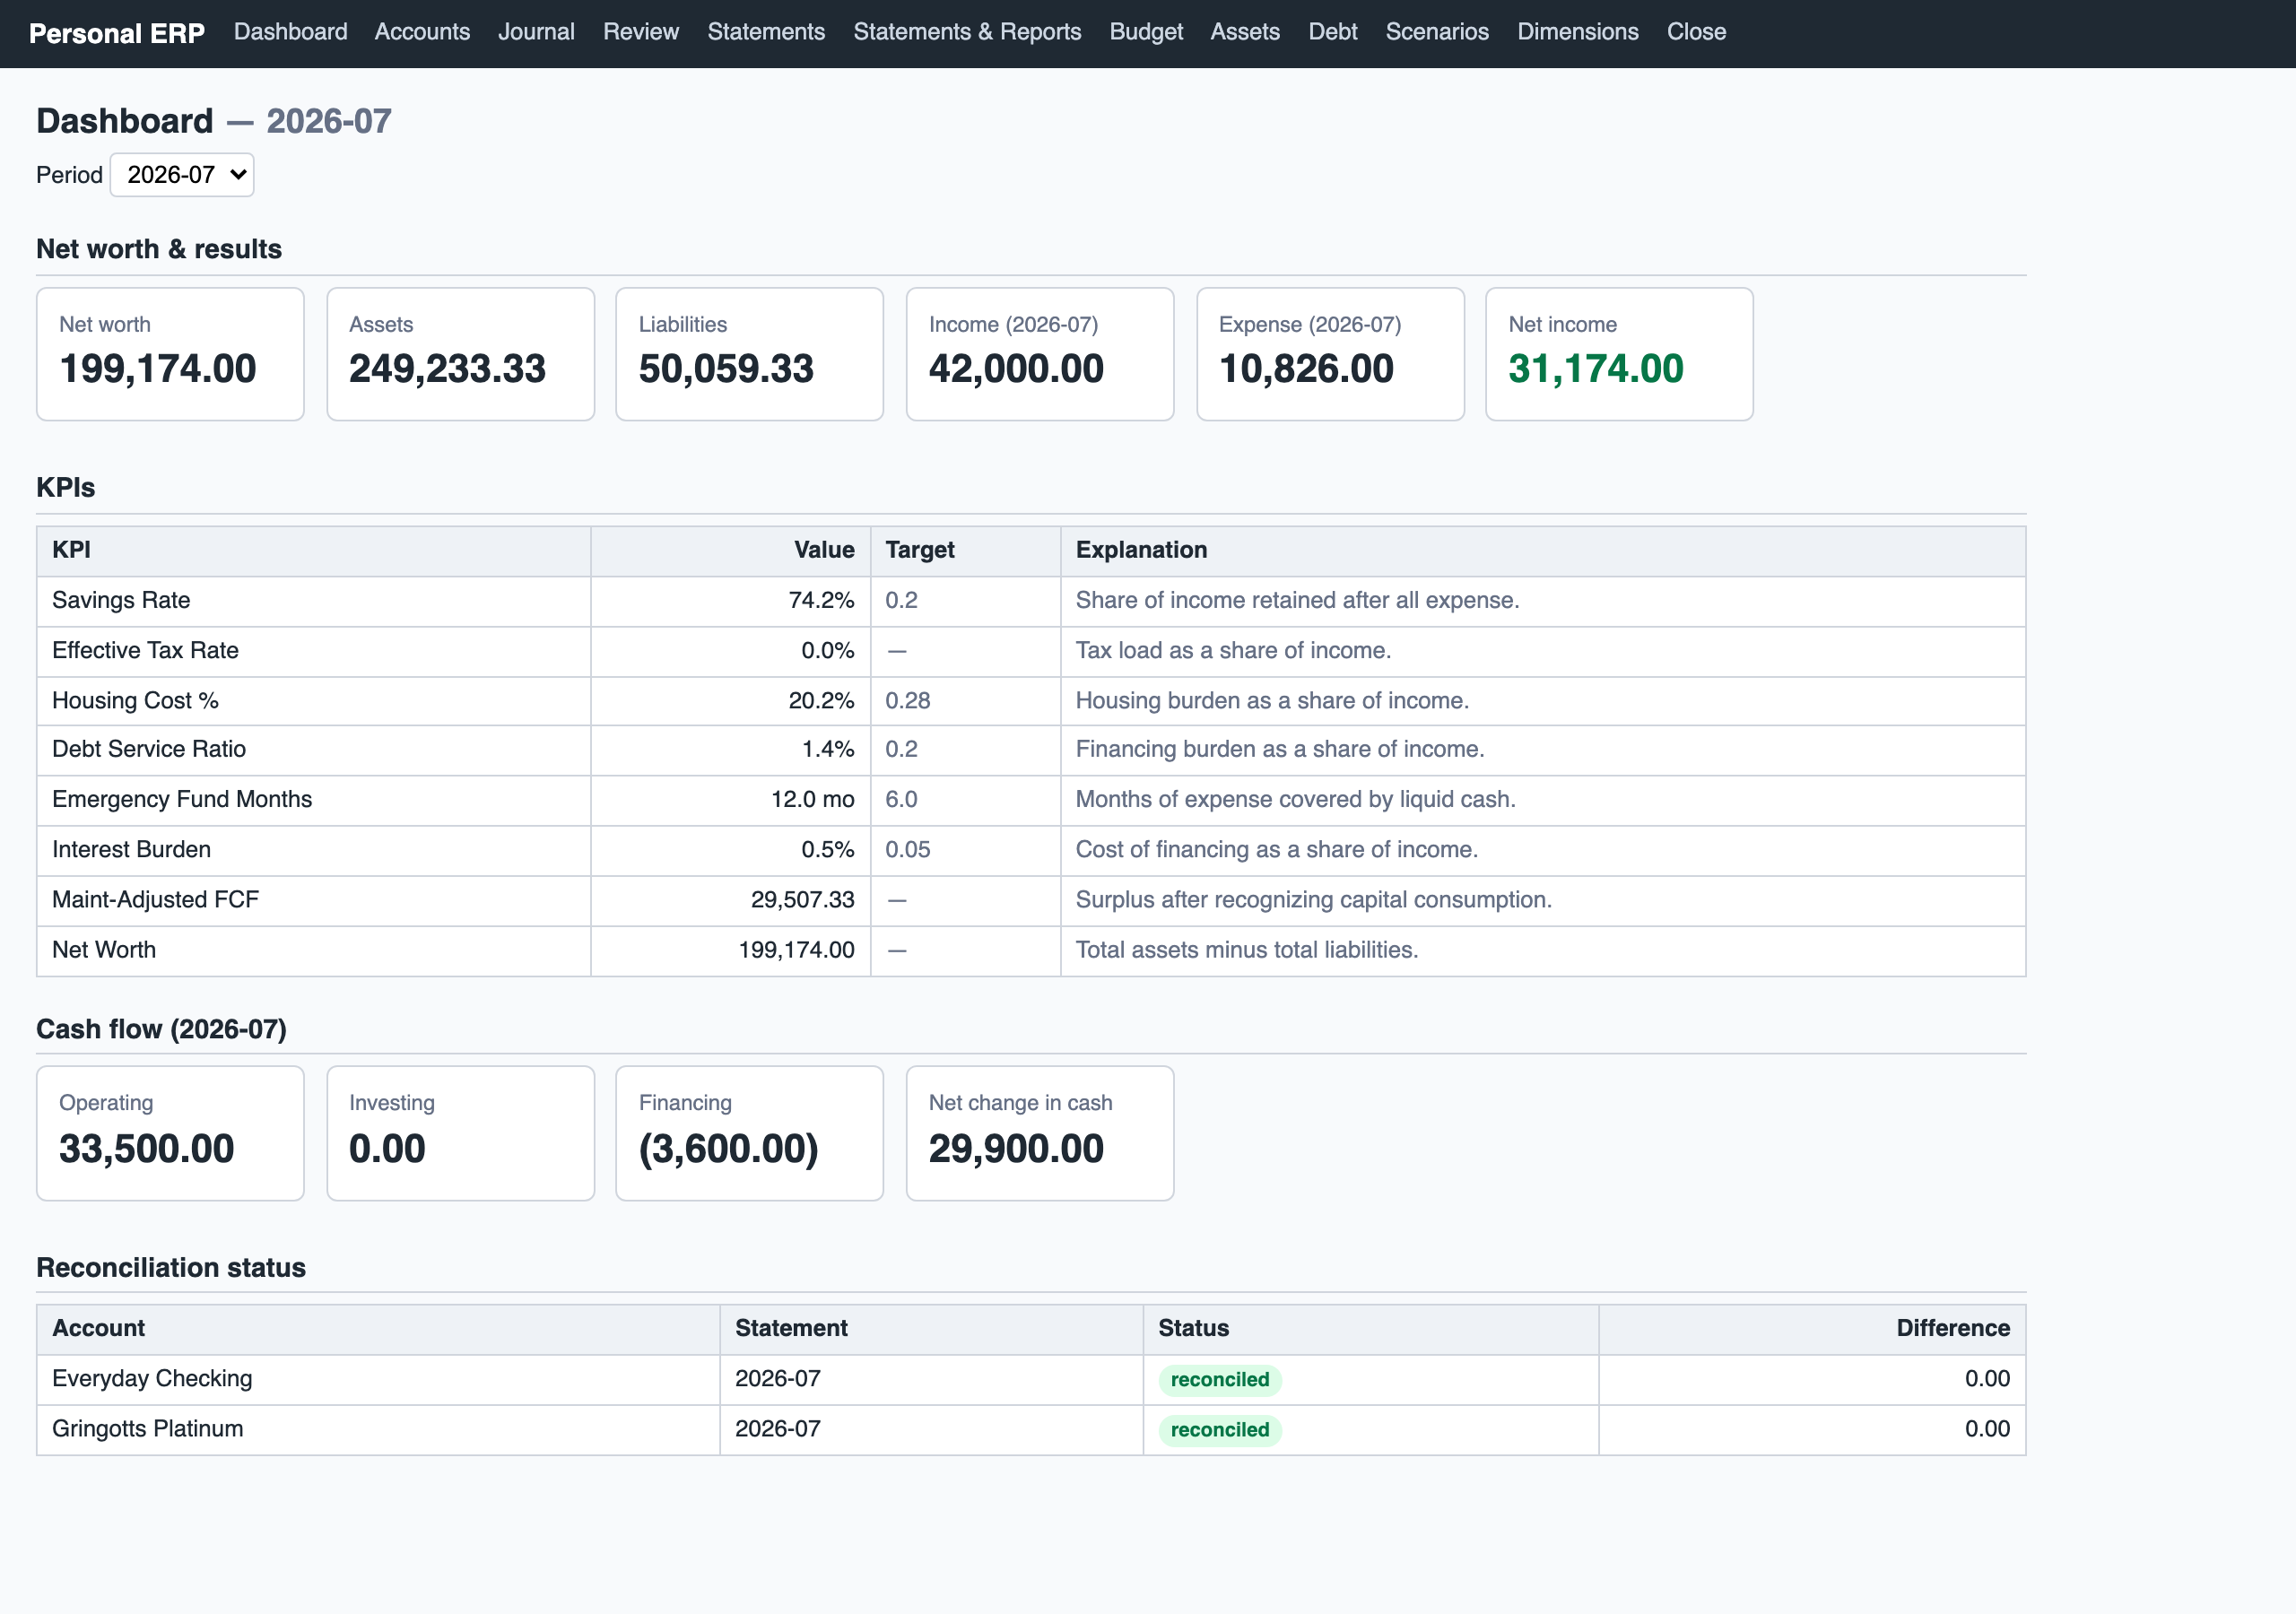This screenshot has height=1614, width=2296.
Task: Navigate to Review
Action: (x=641, y=32)
